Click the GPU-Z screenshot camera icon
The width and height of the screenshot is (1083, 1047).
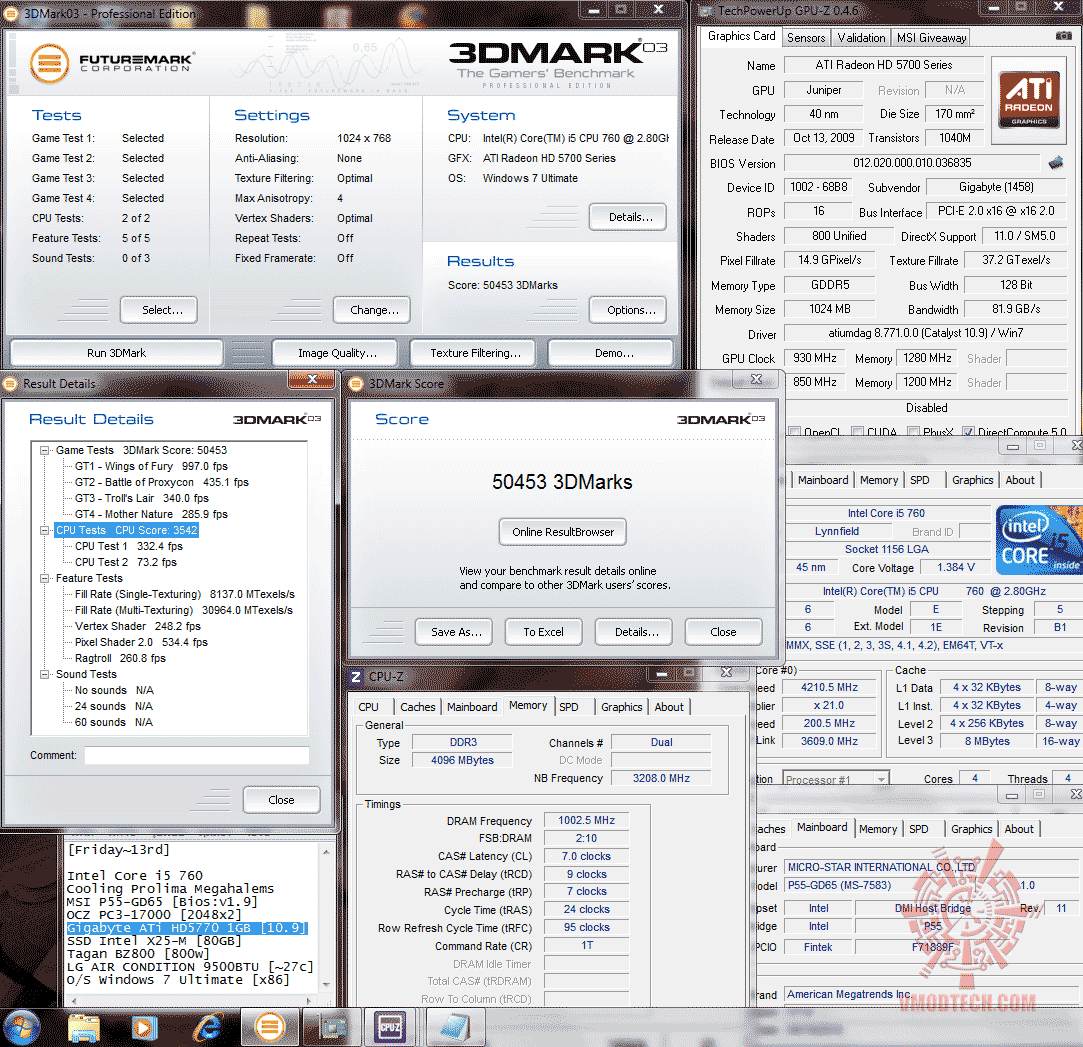pyautogui.click(x=1064, y=36)
